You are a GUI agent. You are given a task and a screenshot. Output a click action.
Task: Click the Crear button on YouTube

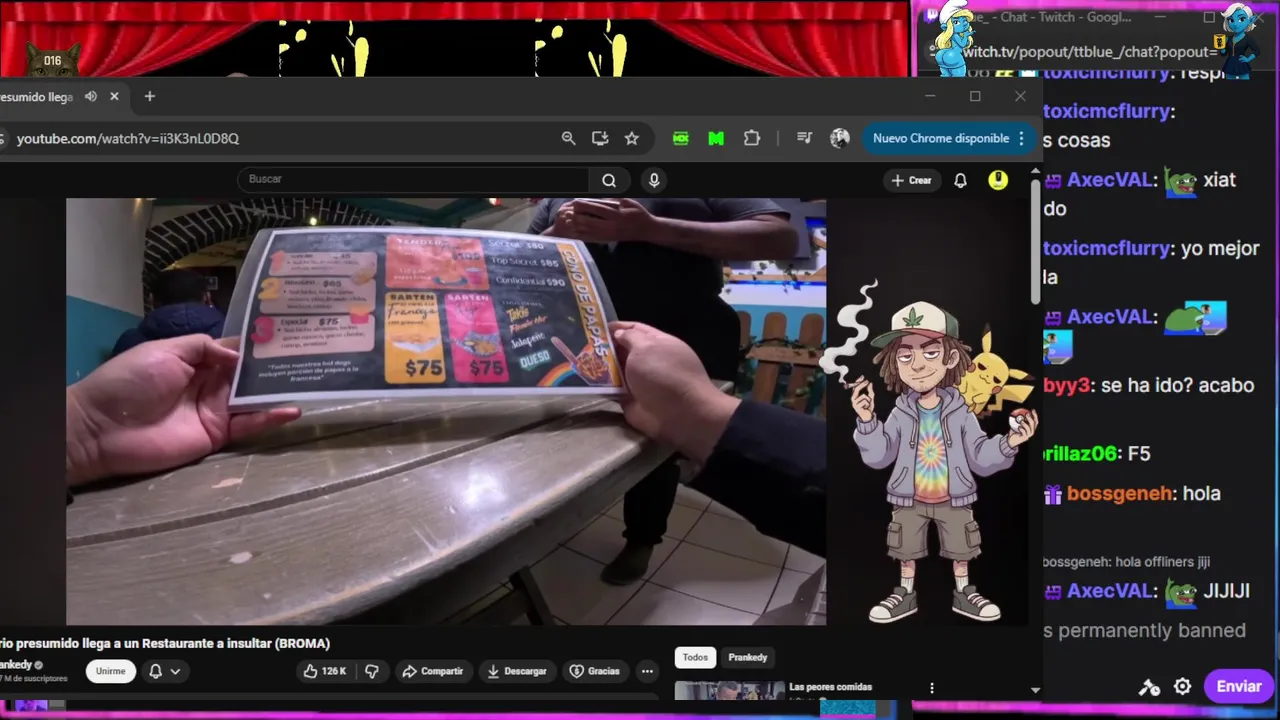911,180
